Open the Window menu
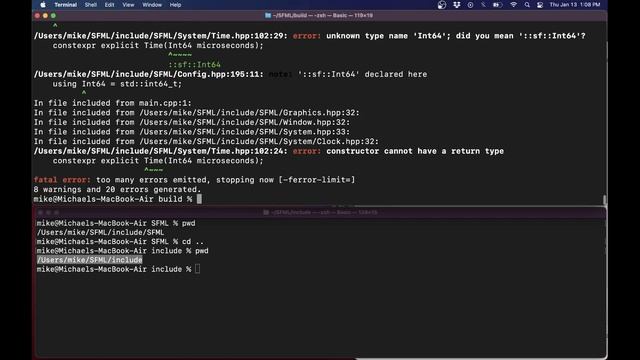Viewport: 640px width, 360px height. (152, 5)
